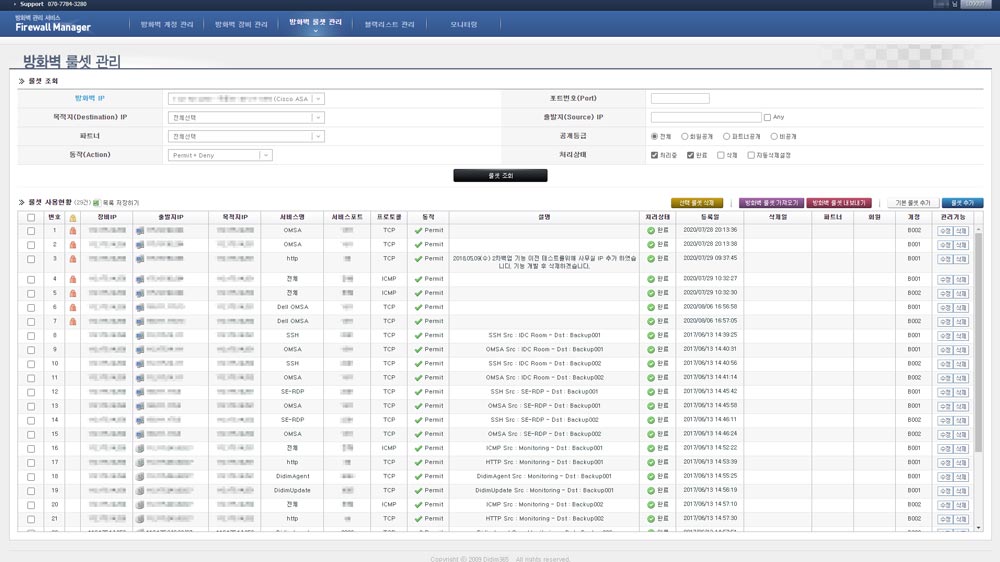Click the 수정 button in row 1
The height and width of the screenshot is (562, 1000).
945,231
